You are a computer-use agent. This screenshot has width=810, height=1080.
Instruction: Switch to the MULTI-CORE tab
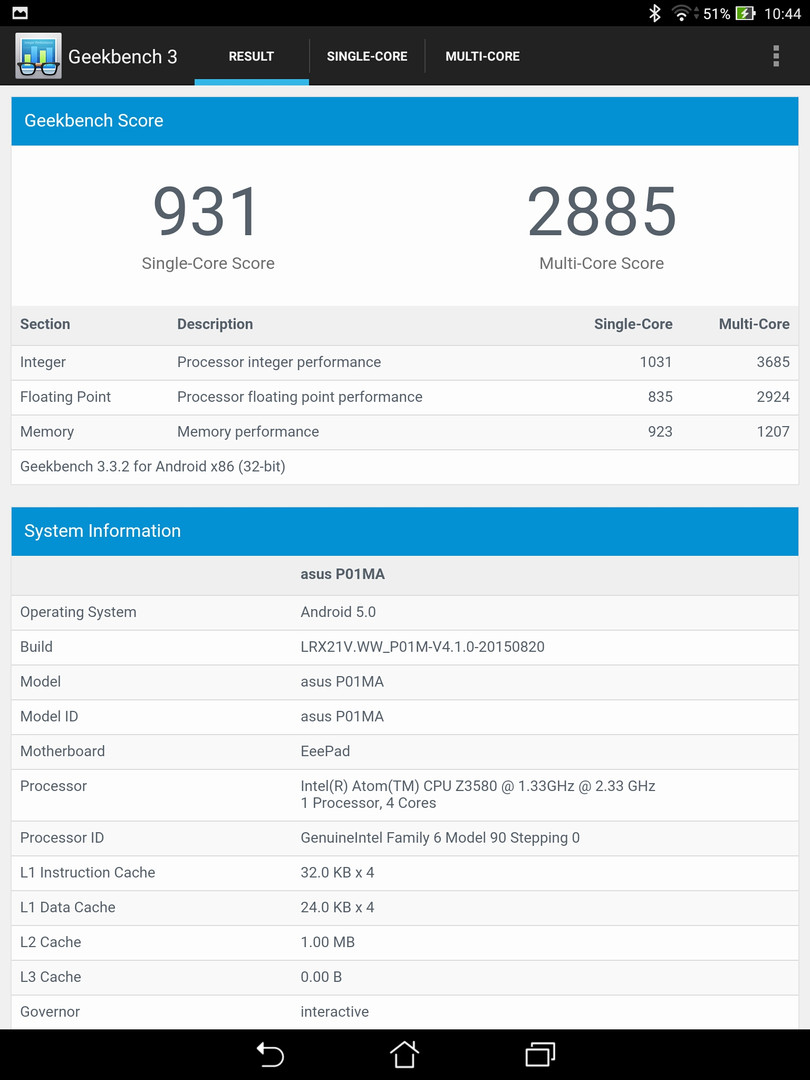click(x=482, y=57)
